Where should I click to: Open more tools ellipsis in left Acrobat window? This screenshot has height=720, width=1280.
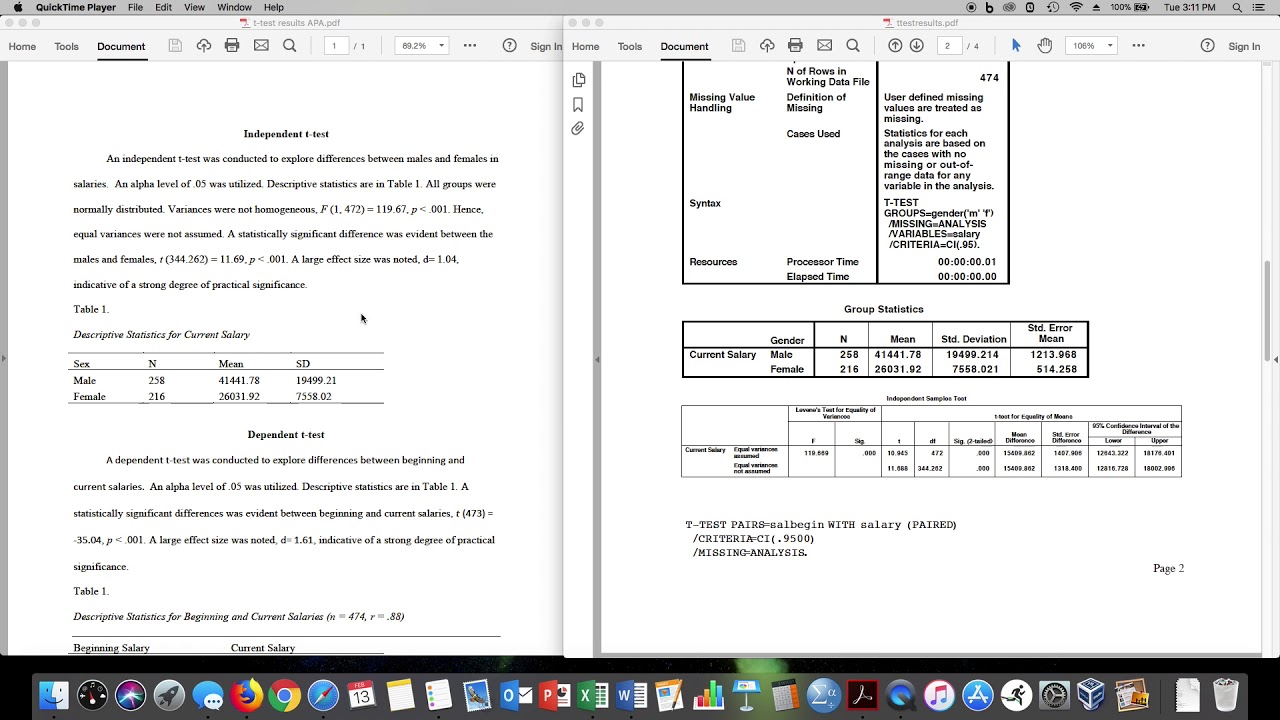pyautogui.click(x=470, y=46)
